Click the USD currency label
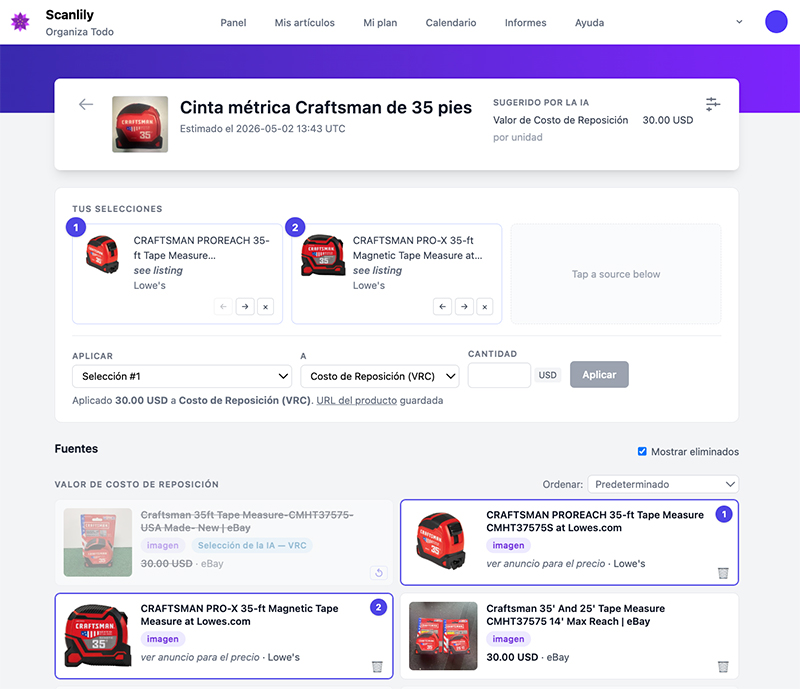Screen dimensions: 800x689 tap(547, 375)
